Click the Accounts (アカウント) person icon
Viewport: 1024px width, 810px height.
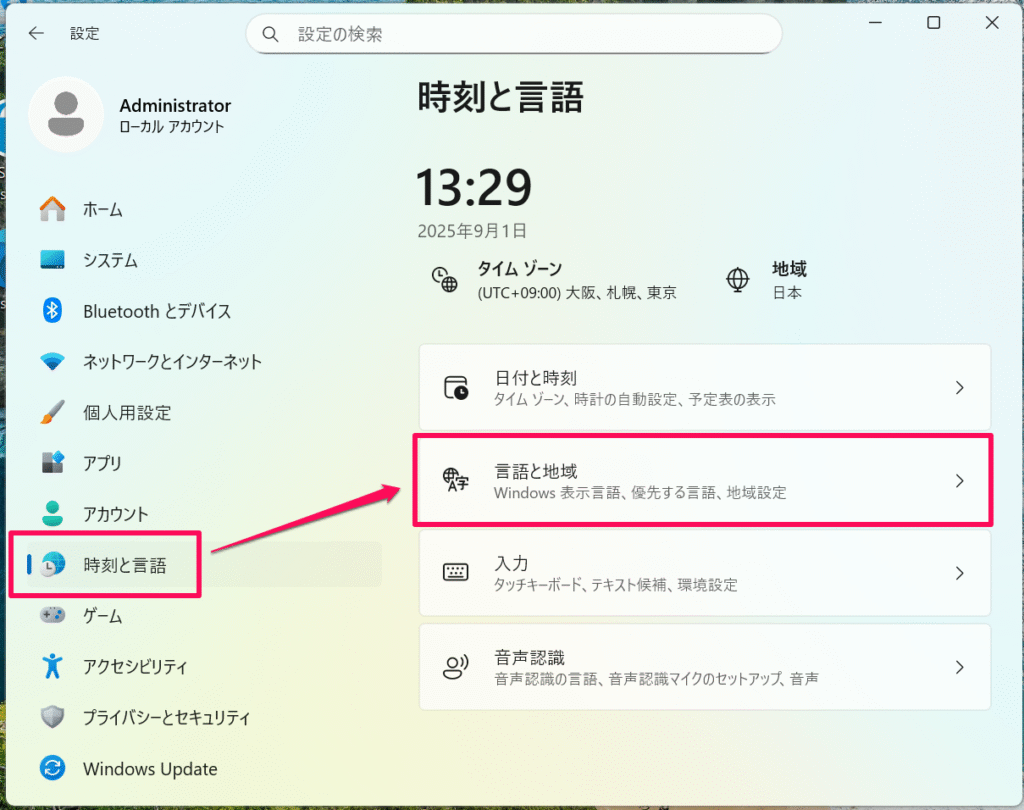(52, 514)
